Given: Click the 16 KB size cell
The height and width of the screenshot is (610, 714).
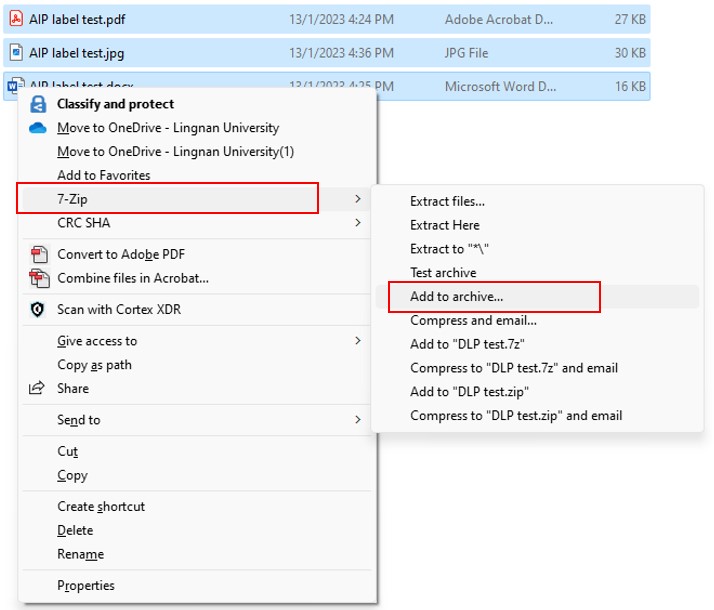Looking at the screenshot, I should click(x=630, y=86).
